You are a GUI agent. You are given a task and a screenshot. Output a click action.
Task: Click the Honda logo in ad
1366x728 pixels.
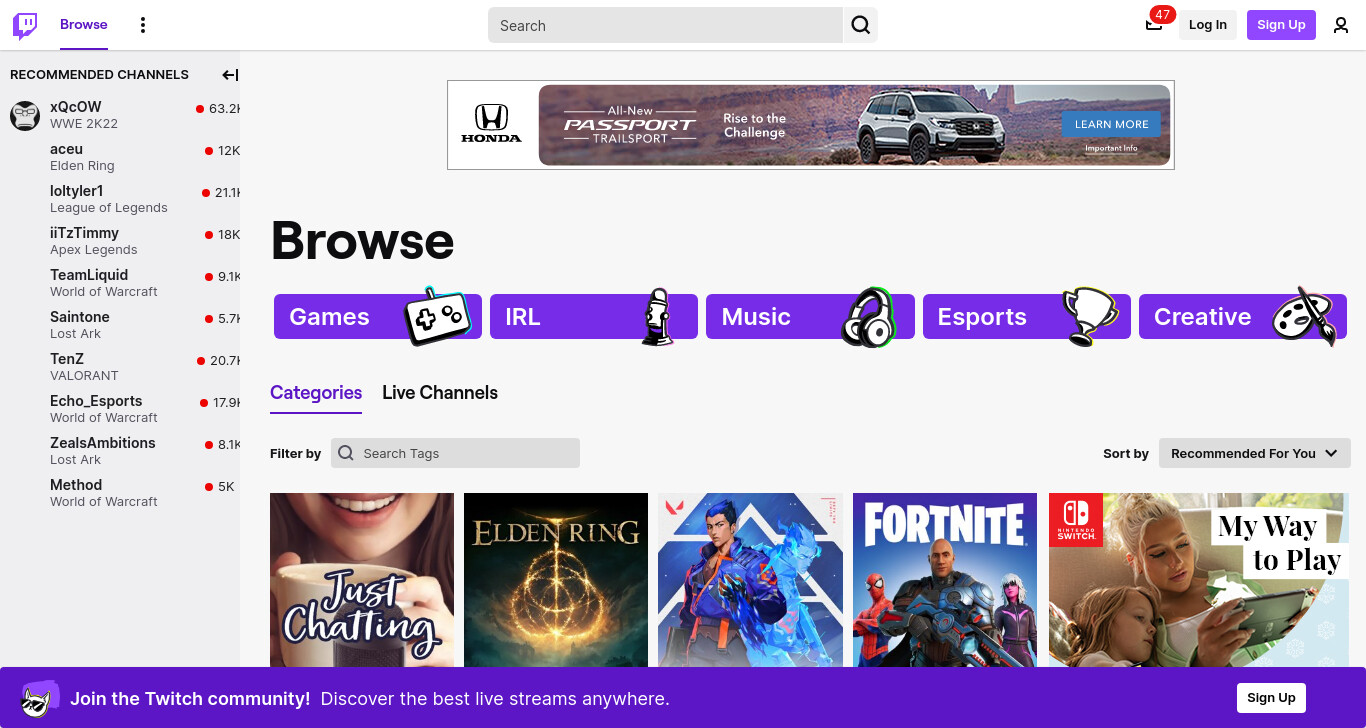[x=491, y=124]
